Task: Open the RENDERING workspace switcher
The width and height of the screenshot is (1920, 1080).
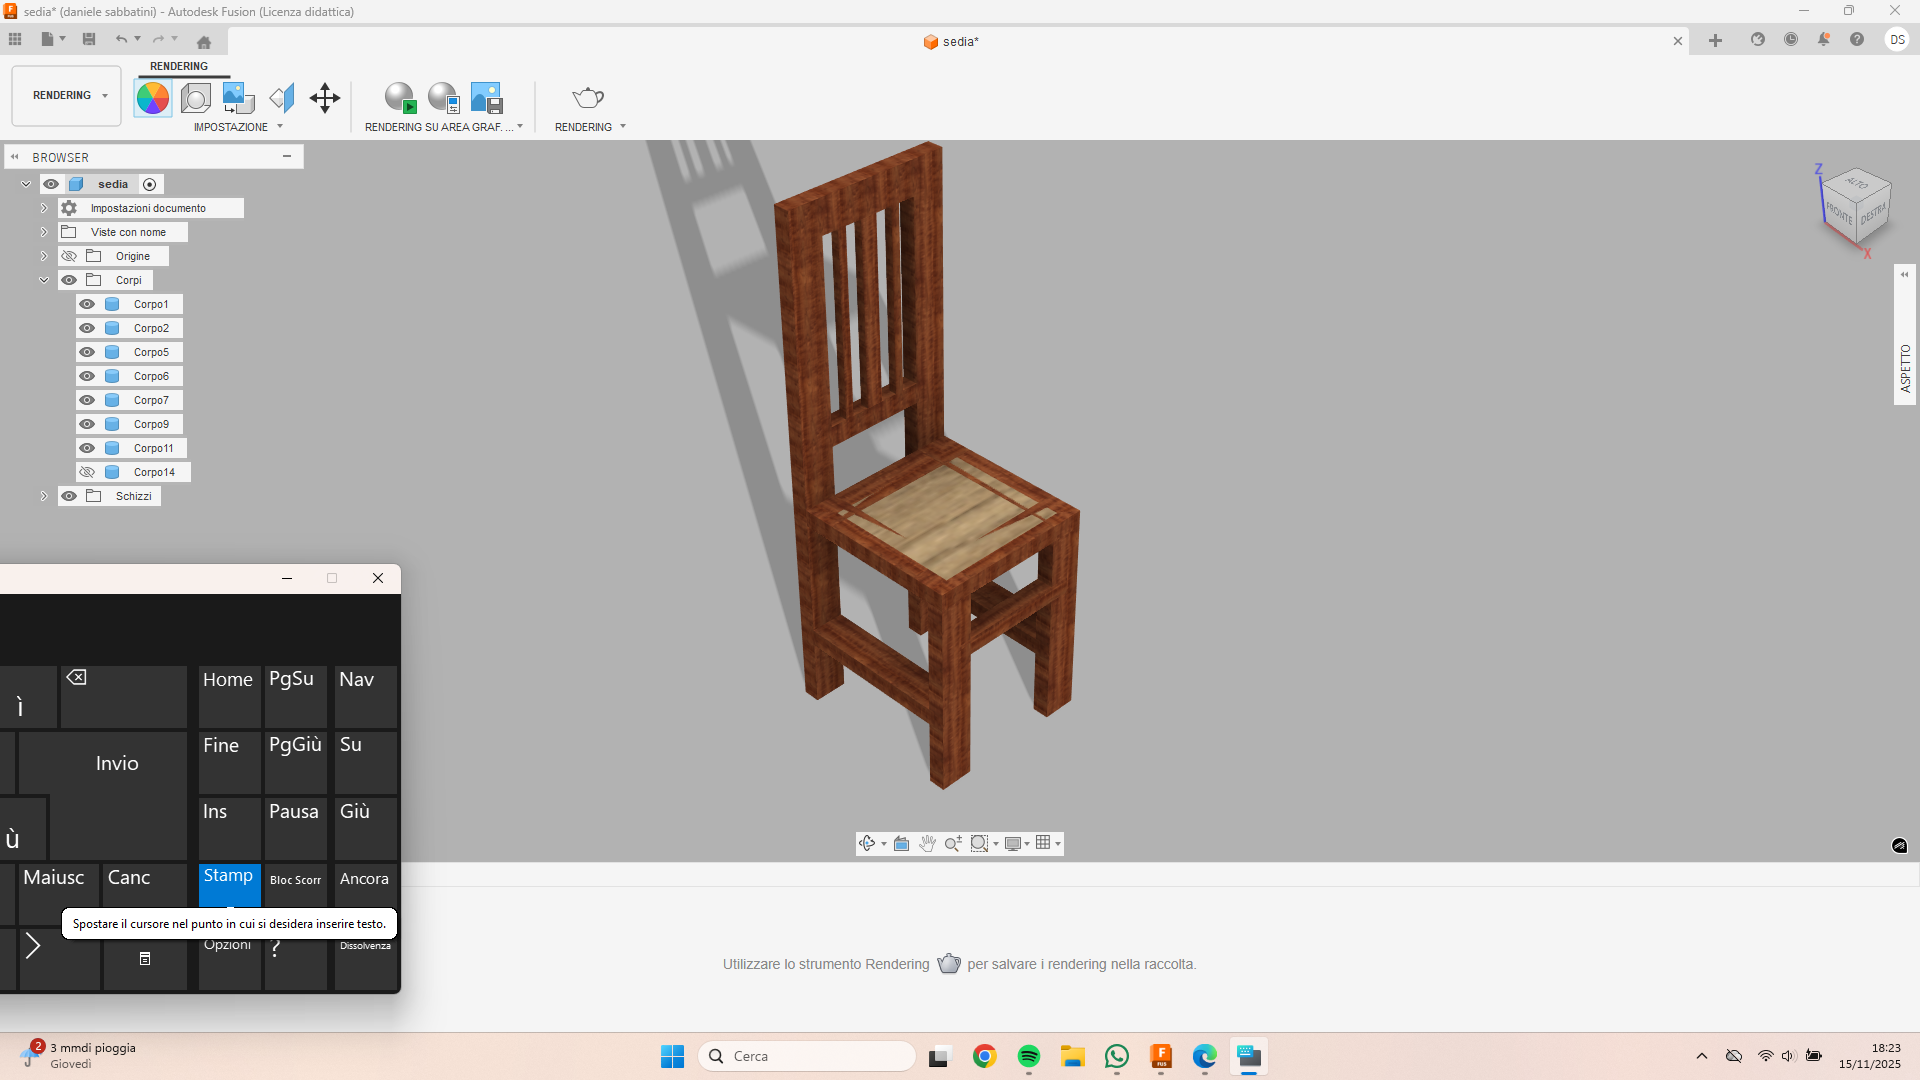Action: [65, 95]
